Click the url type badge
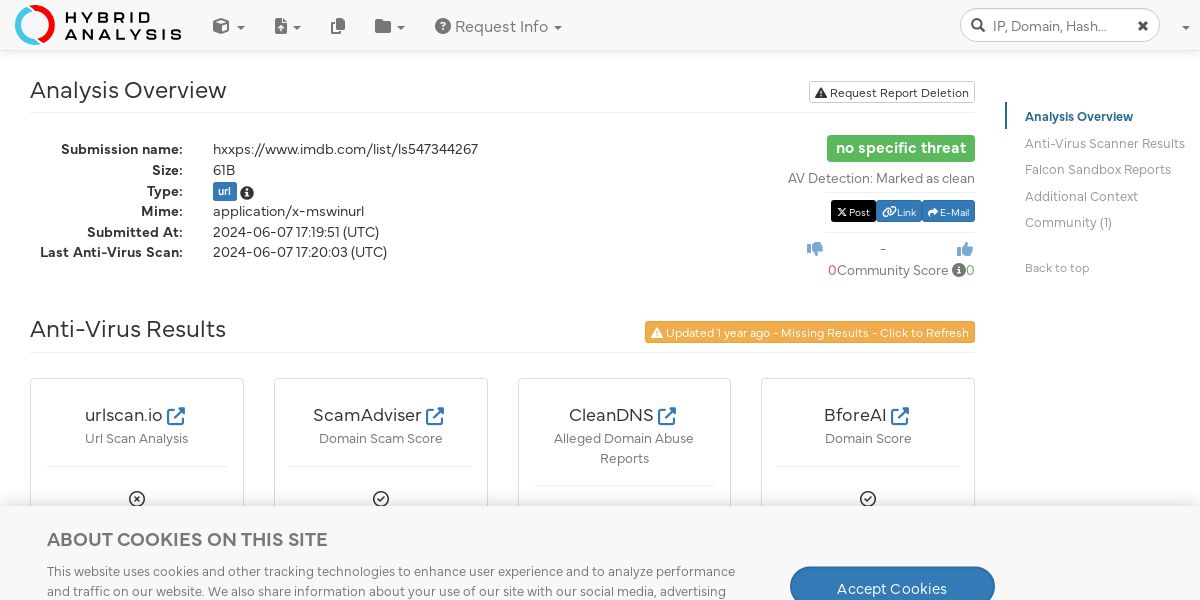Image resolution: width=1200 pixels, height=600 pixels. coord(224,192)
